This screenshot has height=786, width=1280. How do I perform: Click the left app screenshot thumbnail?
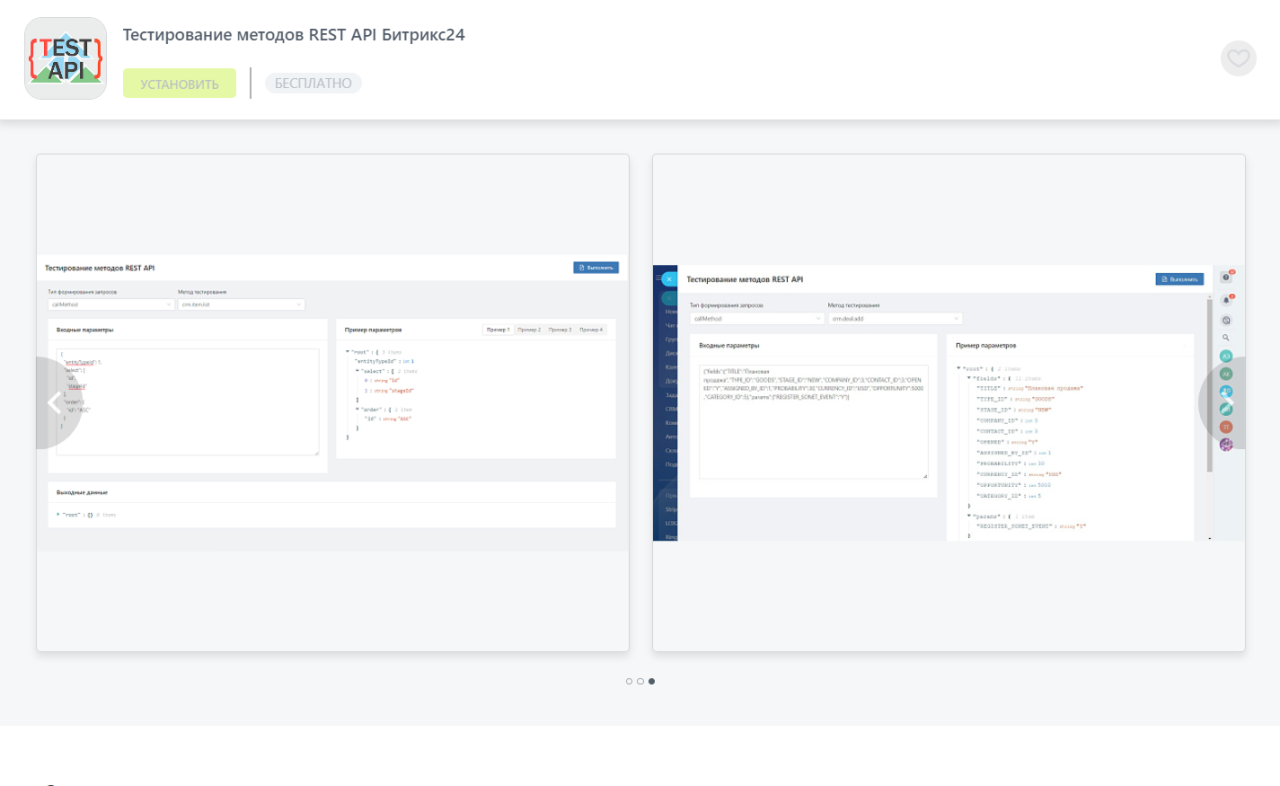coord(333,403)
